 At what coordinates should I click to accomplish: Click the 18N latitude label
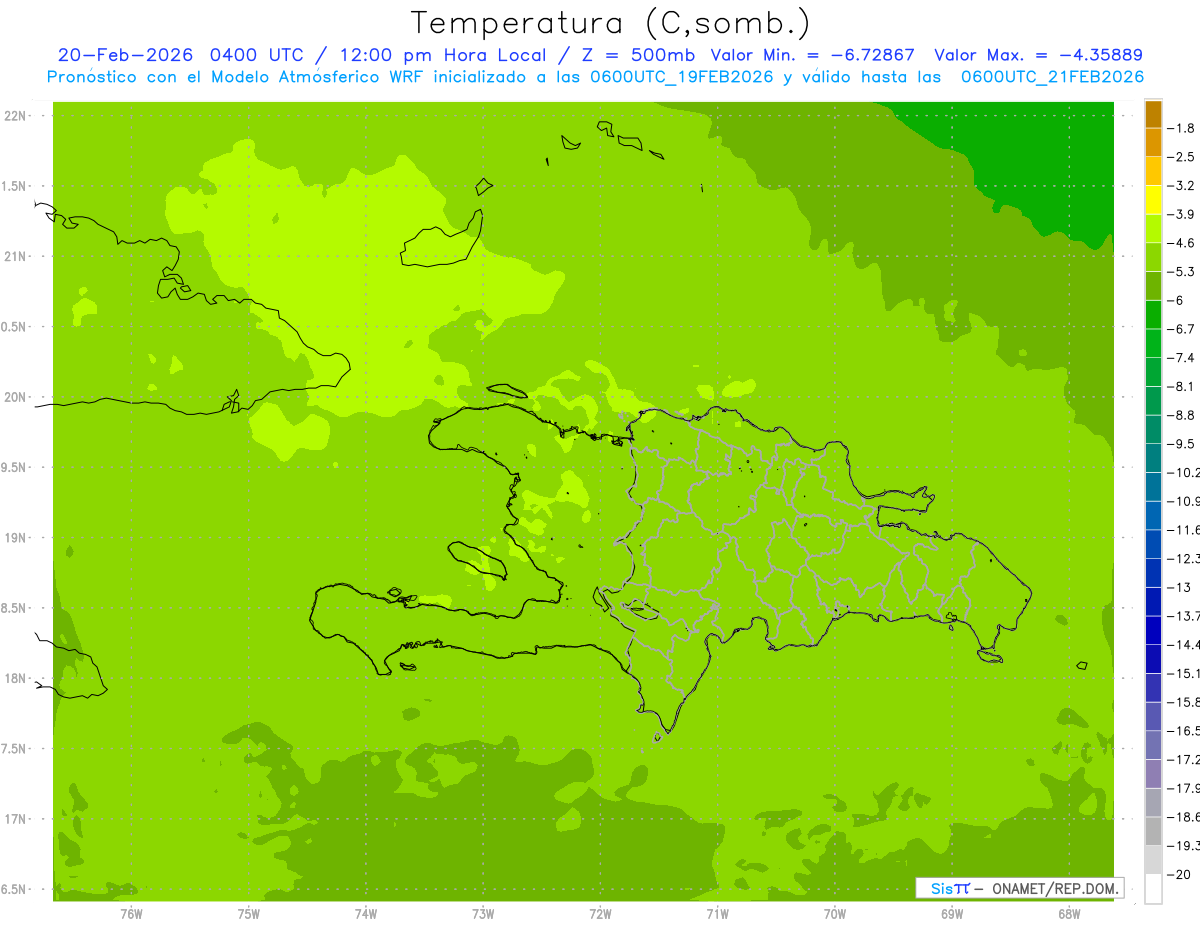click(15, 679)
